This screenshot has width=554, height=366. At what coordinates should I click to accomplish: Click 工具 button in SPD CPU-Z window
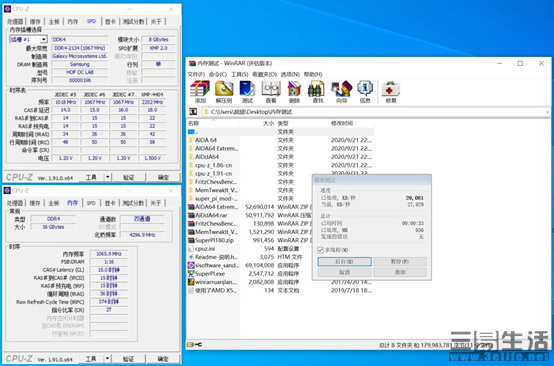[x=91, y=177]
